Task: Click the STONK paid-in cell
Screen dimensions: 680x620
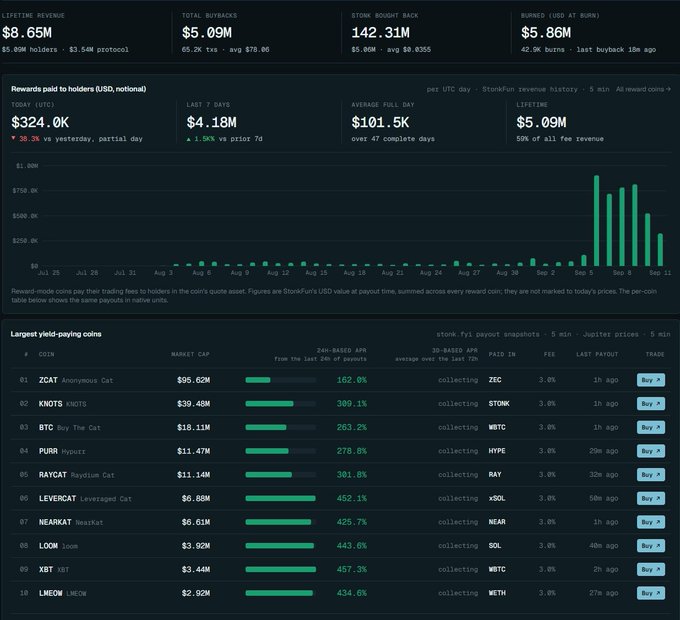Action: [499, 404]
